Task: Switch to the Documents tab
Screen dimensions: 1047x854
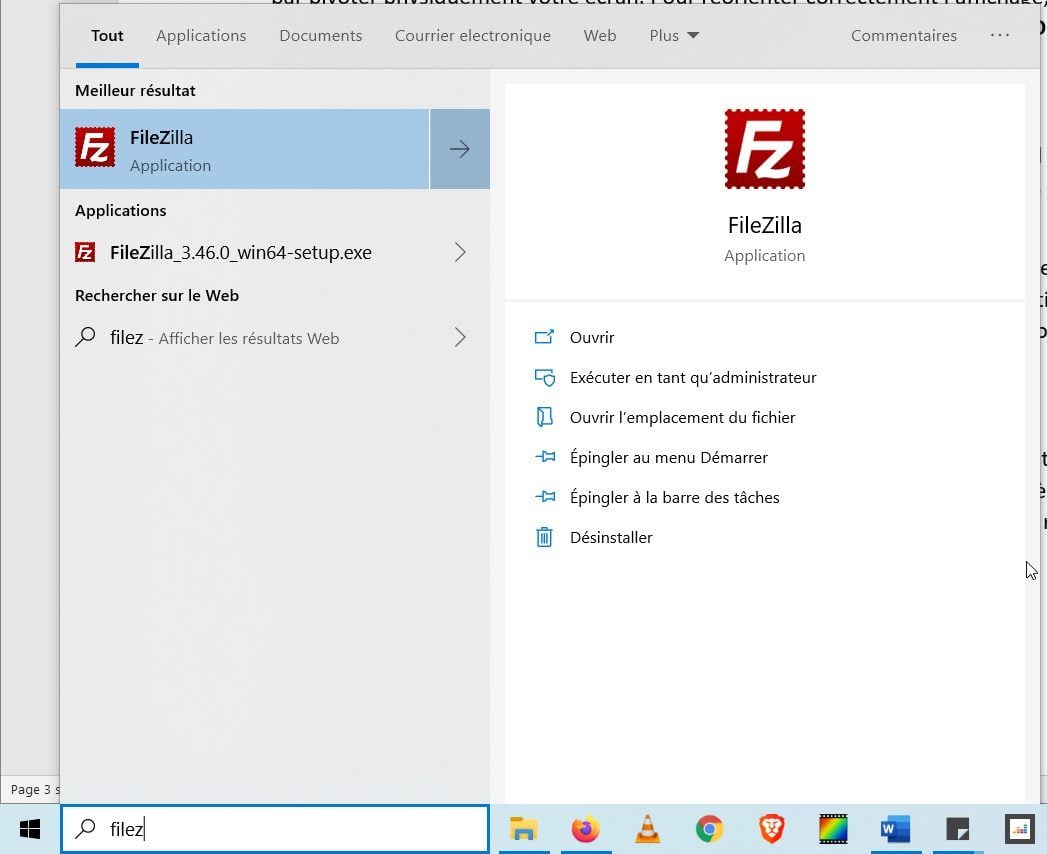Action: tap(321, 35)
